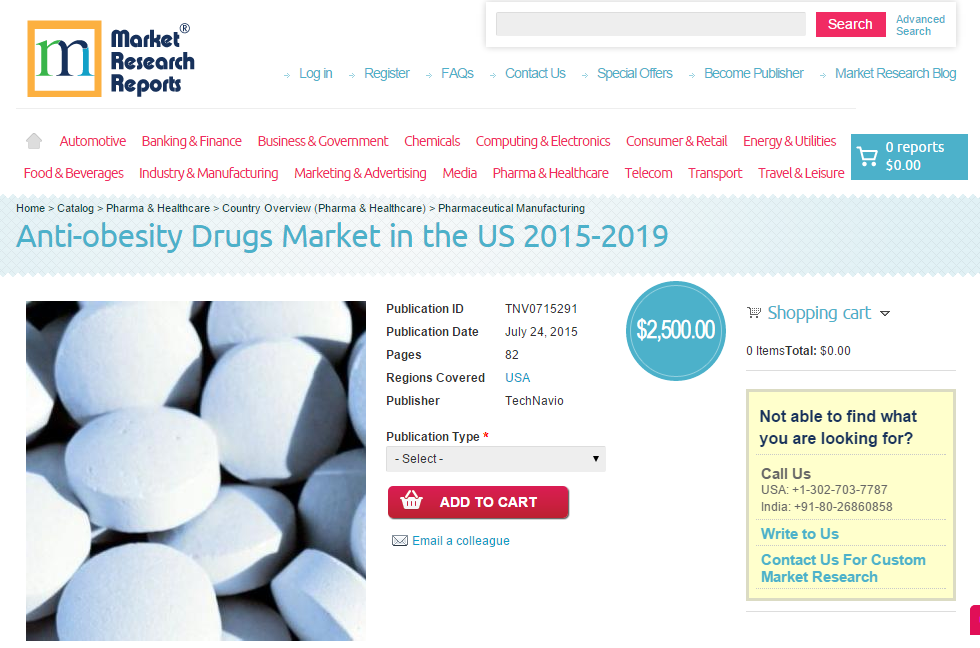Open the Pharma & Healthcare category
Screen dimensions: 980x648
pos(550,173)
